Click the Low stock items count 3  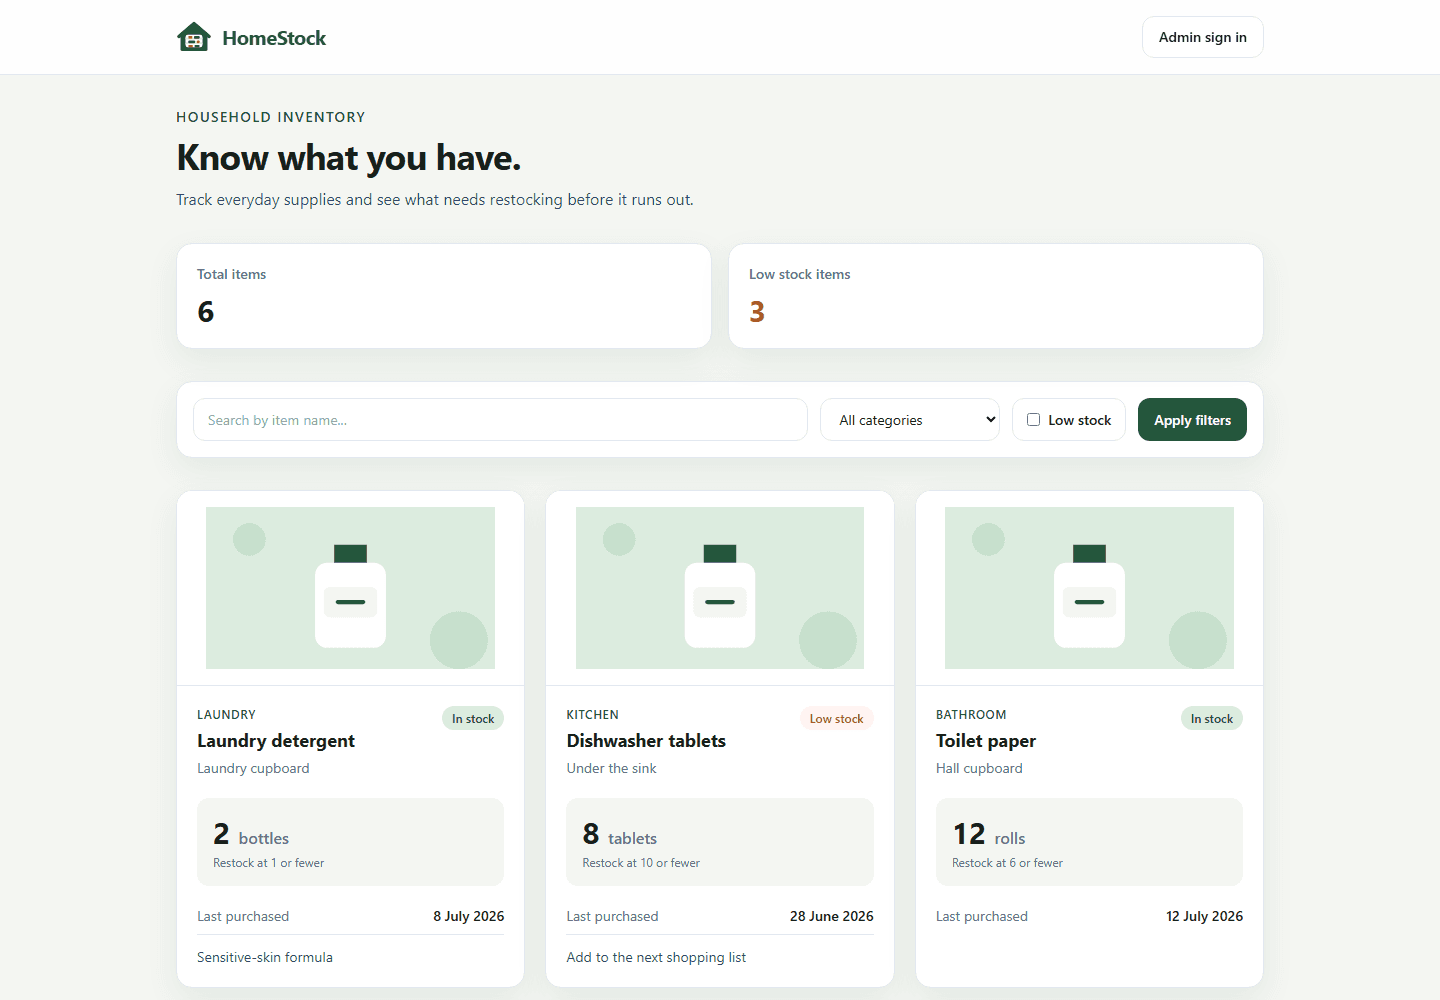(x=757, y=312)
